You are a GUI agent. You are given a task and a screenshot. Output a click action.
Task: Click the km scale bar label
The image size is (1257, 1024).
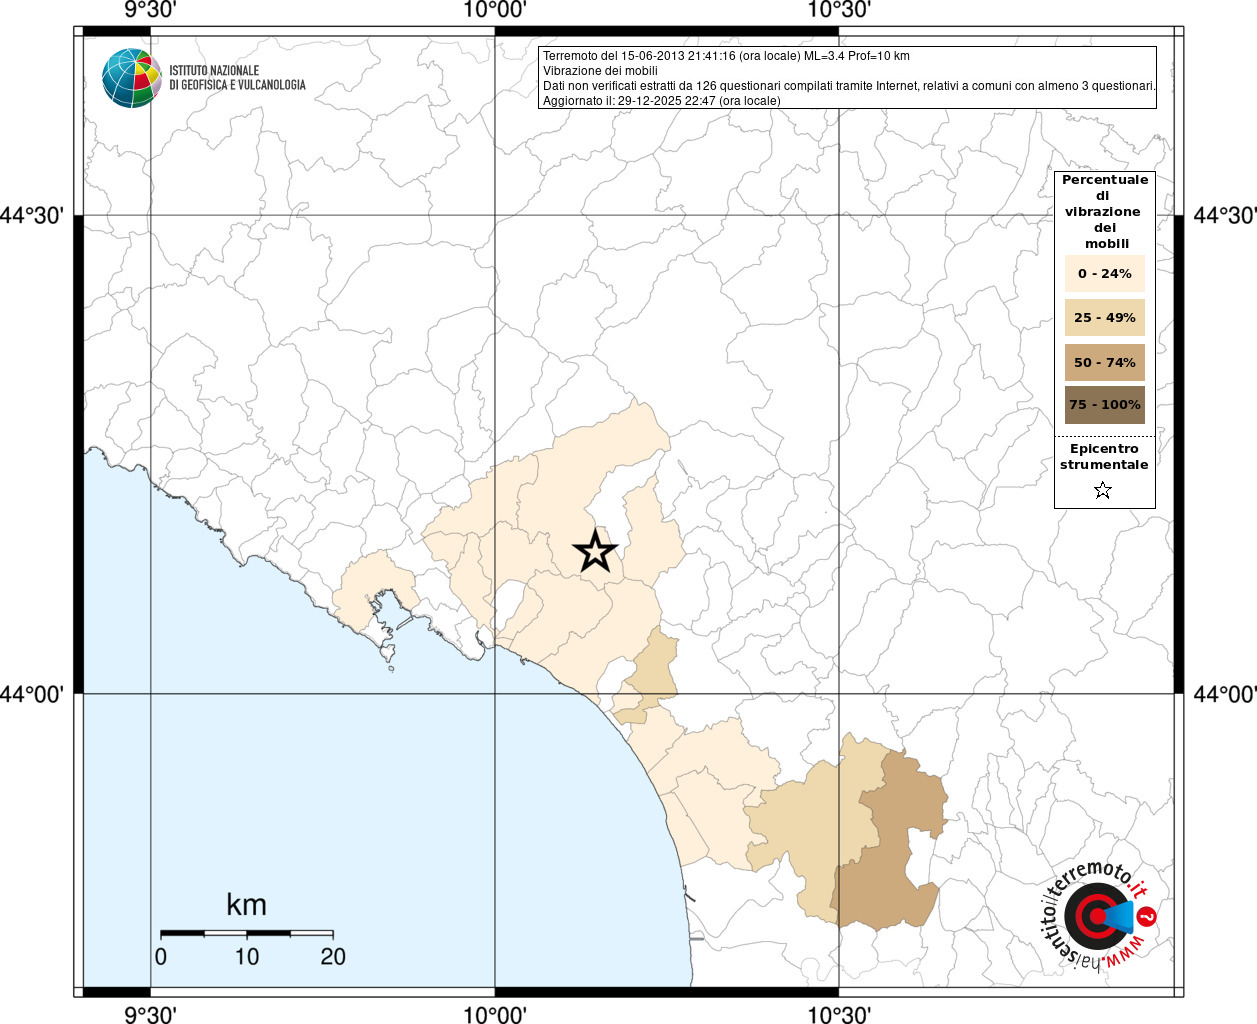pyautogui.click(x=246, y=905)
